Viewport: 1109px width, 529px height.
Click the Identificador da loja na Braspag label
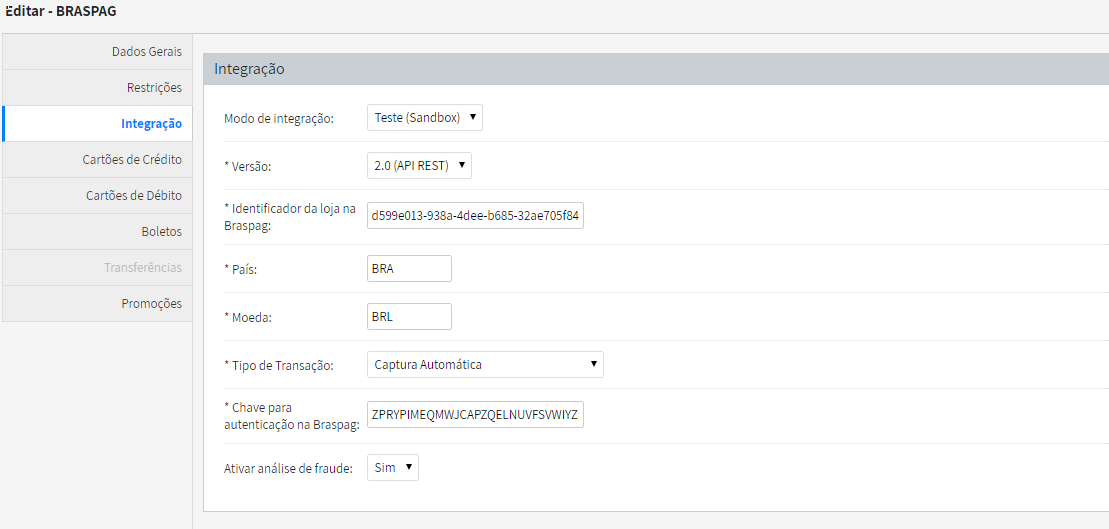point(289,217)
